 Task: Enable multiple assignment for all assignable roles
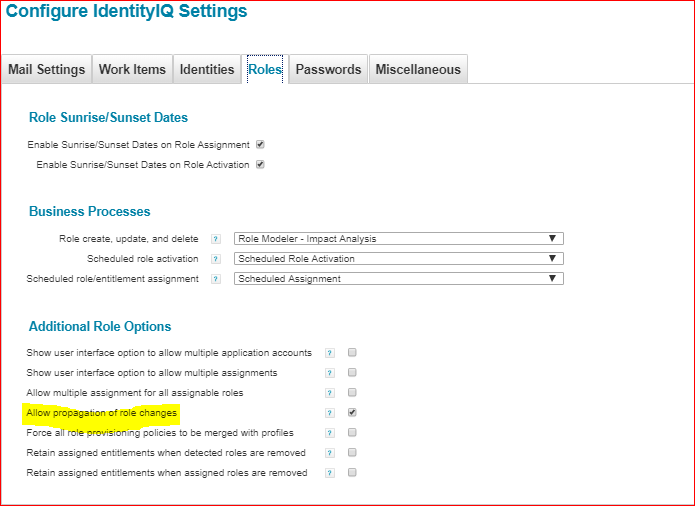coord(352,392)
